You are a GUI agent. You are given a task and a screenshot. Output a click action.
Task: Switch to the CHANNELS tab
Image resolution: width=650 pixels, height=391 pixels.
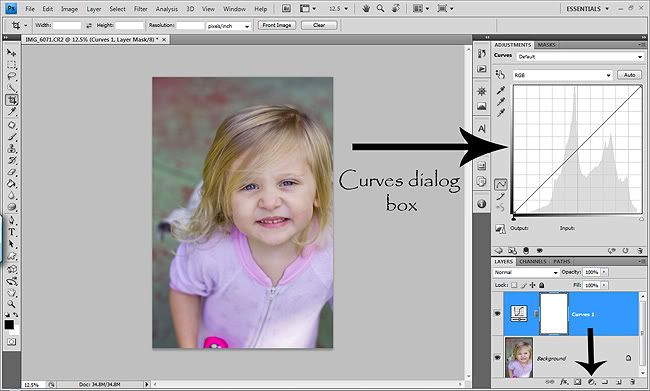pyautogui.click(x=533, y=261)
